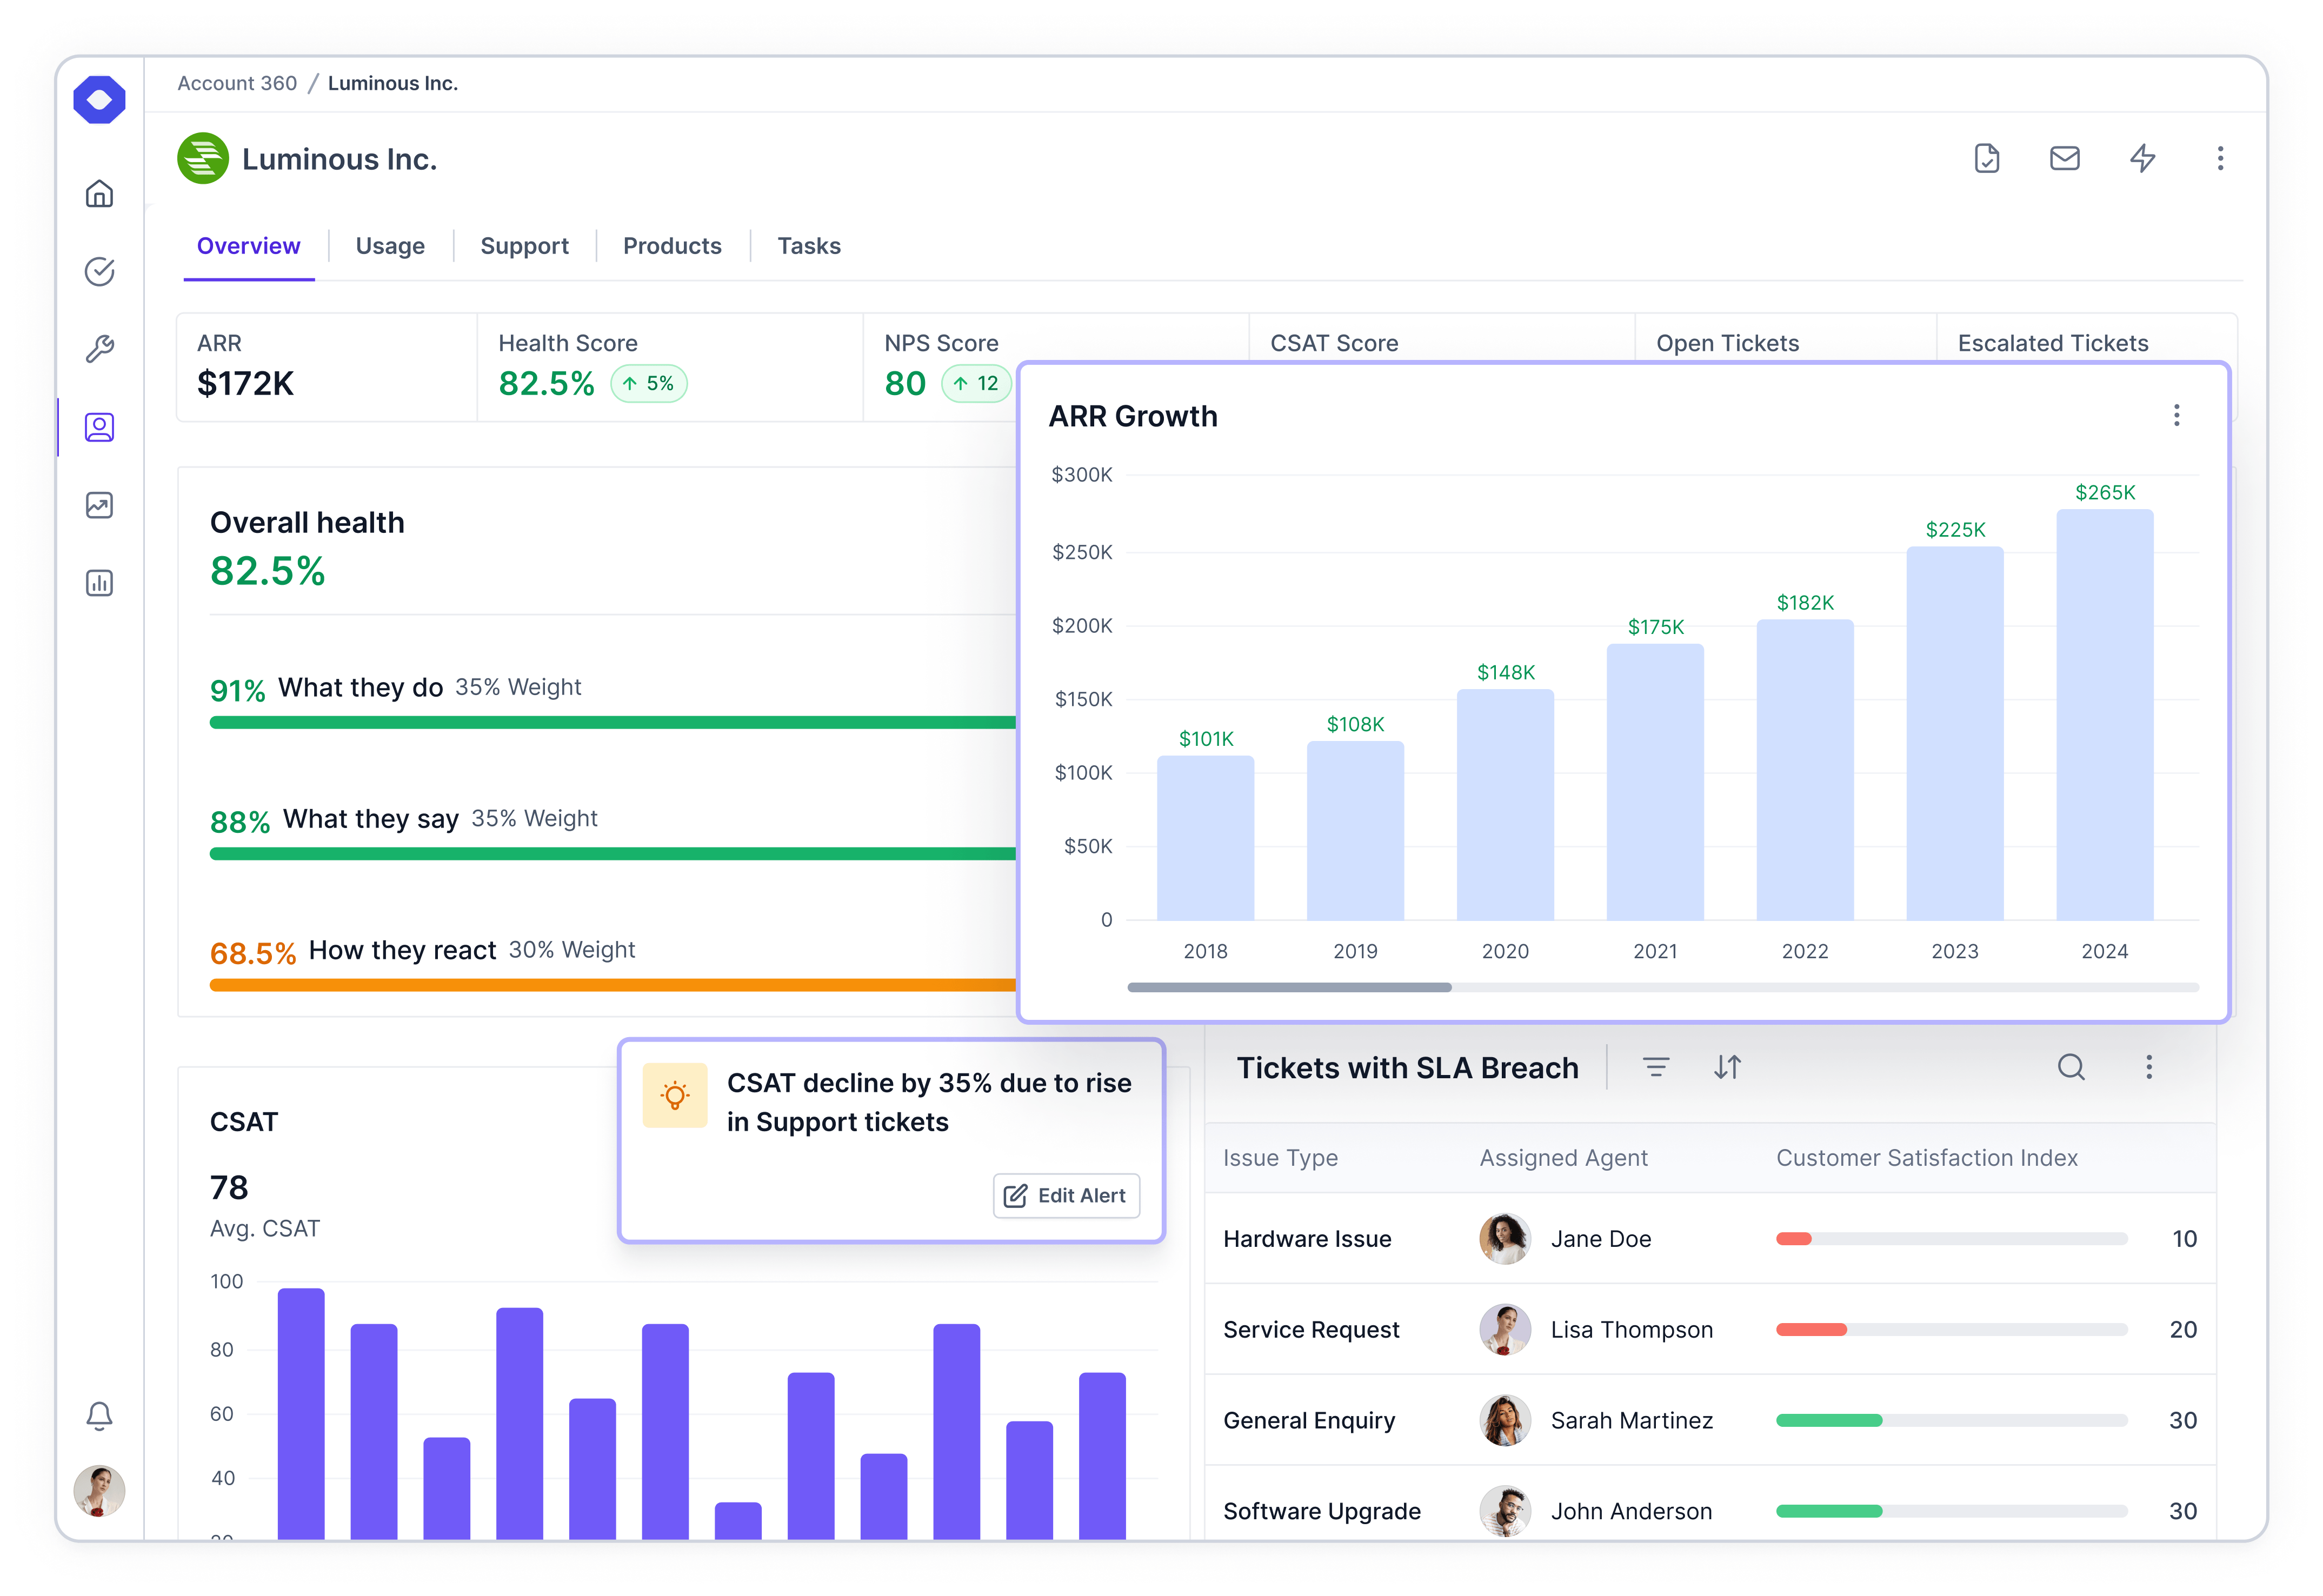The width and height of the screenshot is (2323, 1596).
Task: Open the Luminous Inc. header three-dot menu
Action: (2220, 158)
